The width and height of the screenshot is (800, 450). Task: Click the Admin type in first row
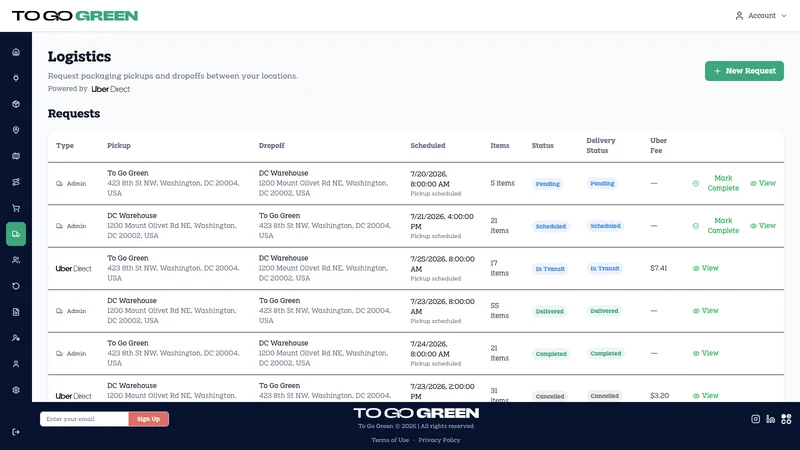71,184
